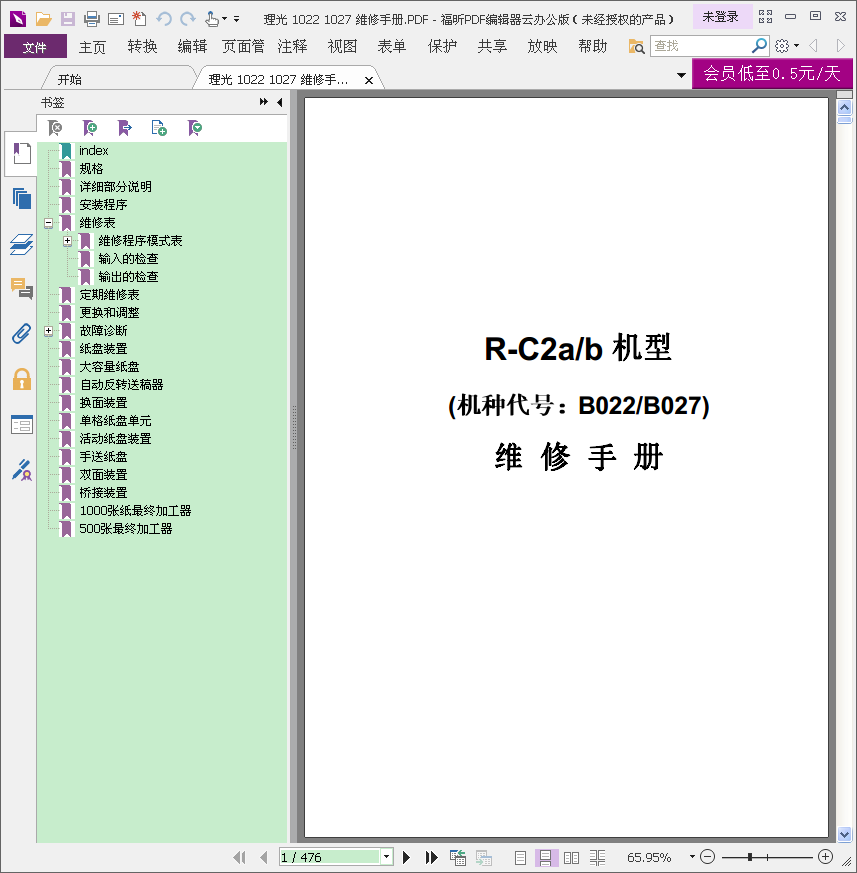Open the page number dropdown
The width and height of the screenshot is (857, 873).
pyautogui.click(x=386, y=857)
